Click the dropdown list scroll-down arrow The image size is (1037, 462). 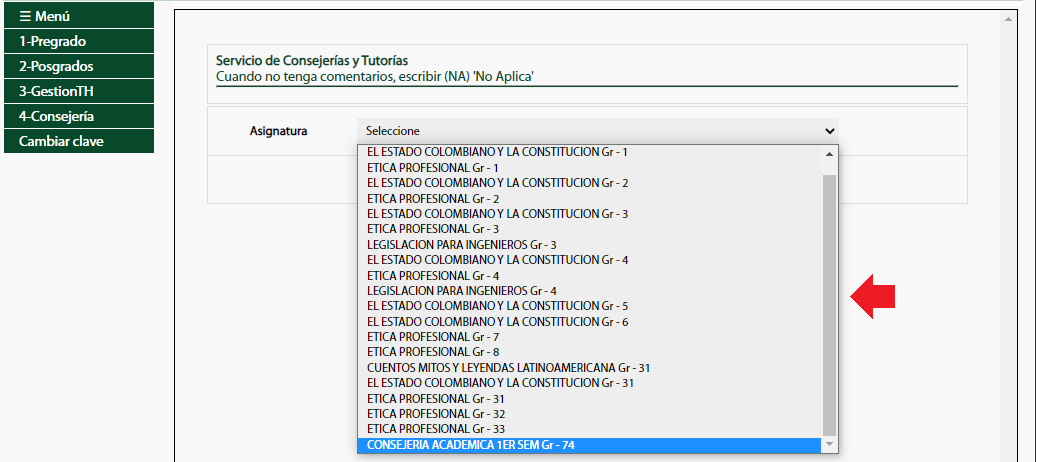pyautogui.click(x=829, y=445)
